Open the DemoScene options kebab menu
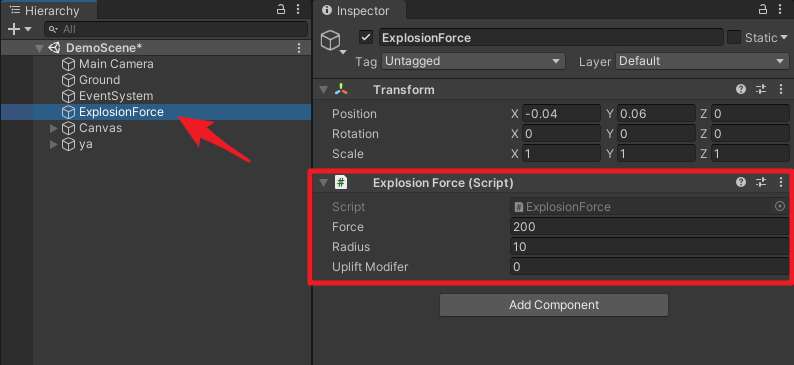794x365 pixels. click(x=299, y=48)
